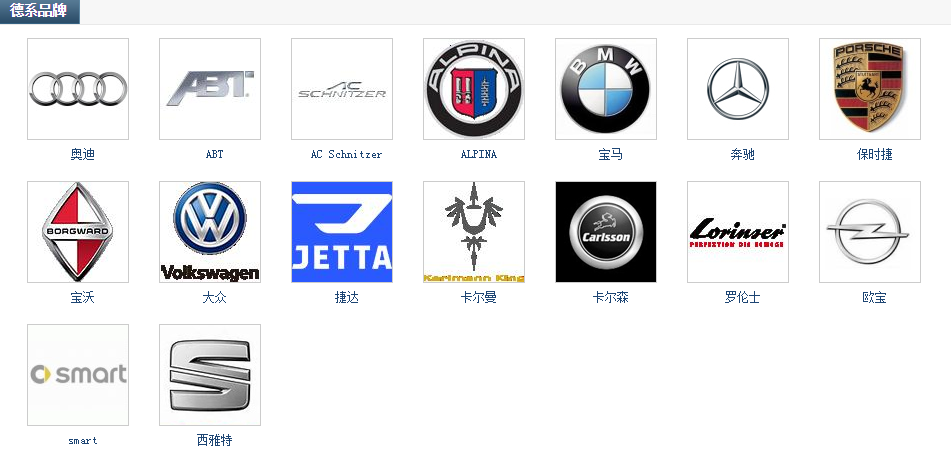
Task: Click the 保时捷 brand name link
Action: point(875,155)
